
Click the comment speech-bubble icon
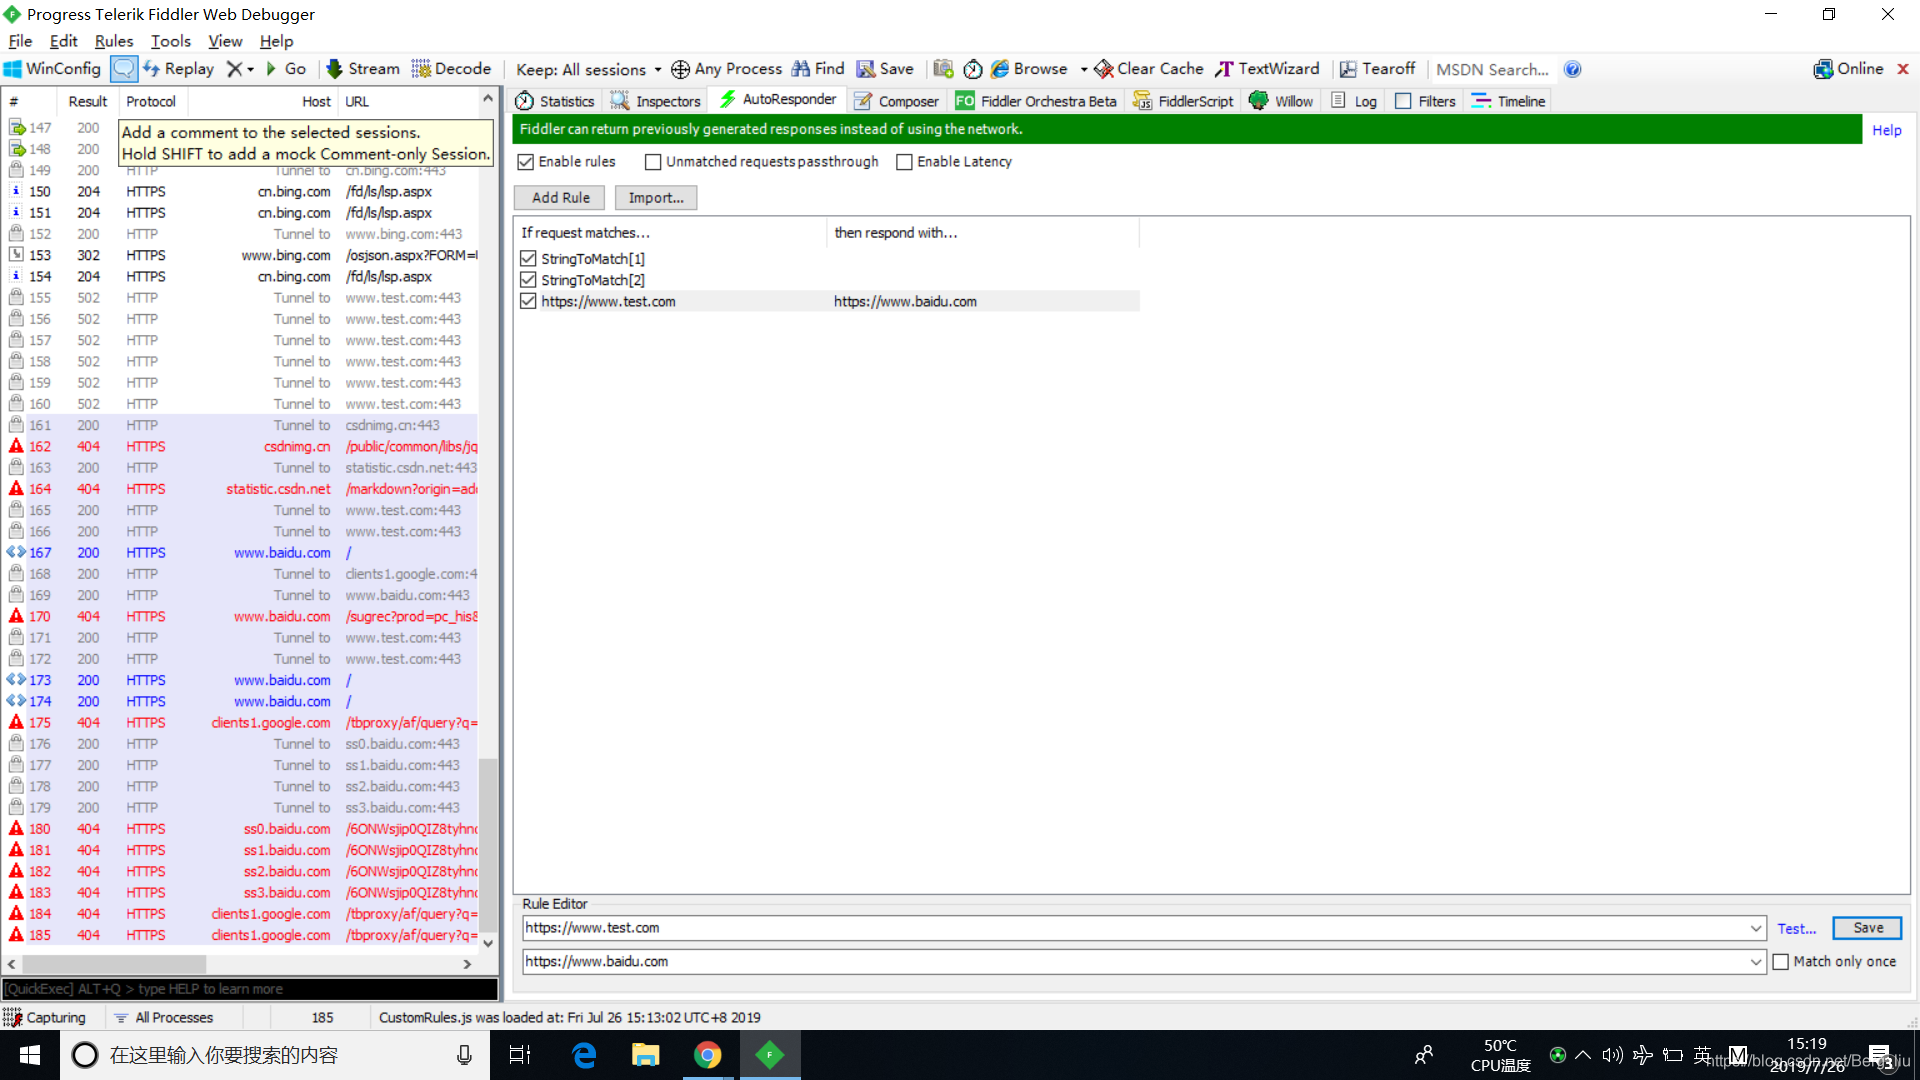[123, 69]
